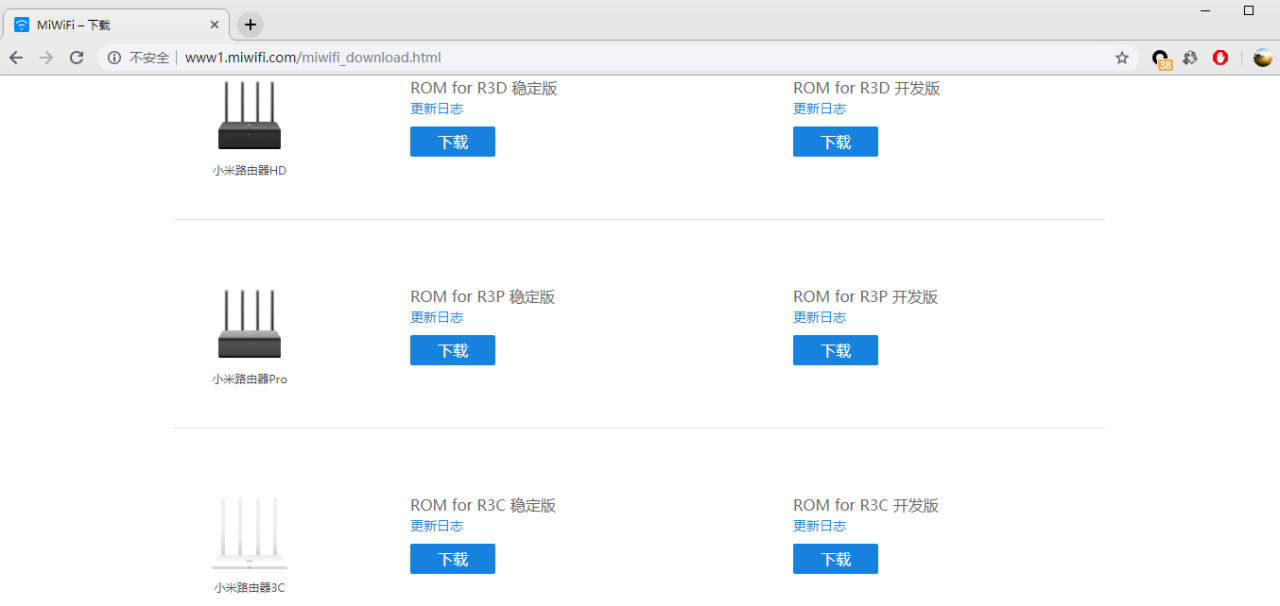Viewport: 1280px width, 606px height.
Task: Click the ROM for R3D 稳定版 heading
Action: coord(483,88)
